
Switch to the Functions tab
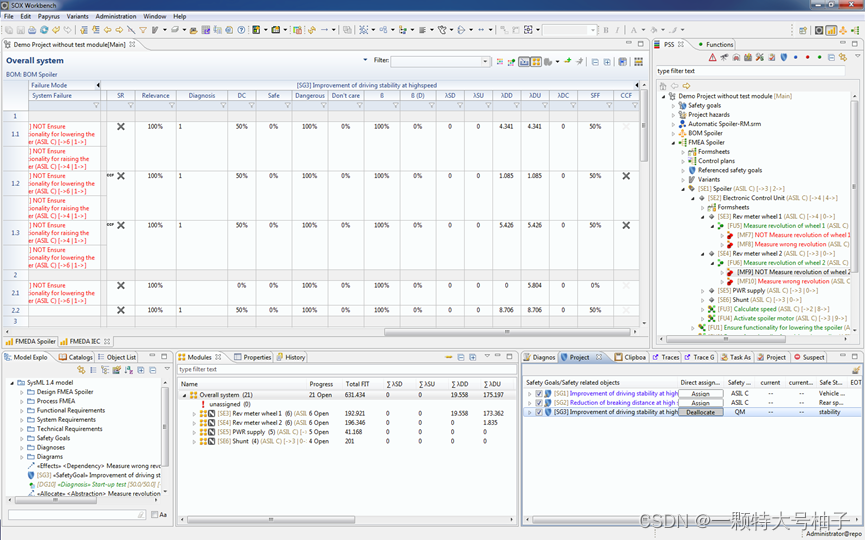click(715, 44)
